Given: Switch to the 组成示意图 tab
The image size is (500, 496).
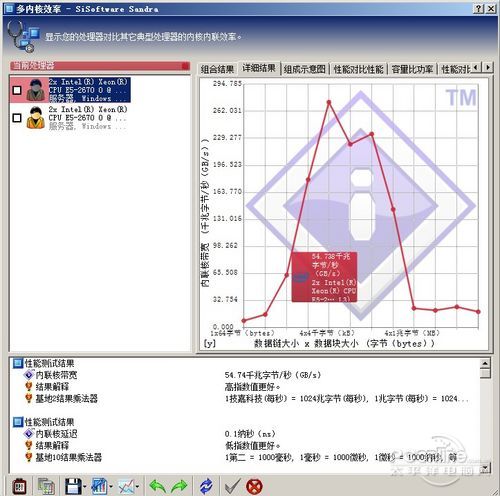Looking at the screenshot, I should (x=305, y=69).
